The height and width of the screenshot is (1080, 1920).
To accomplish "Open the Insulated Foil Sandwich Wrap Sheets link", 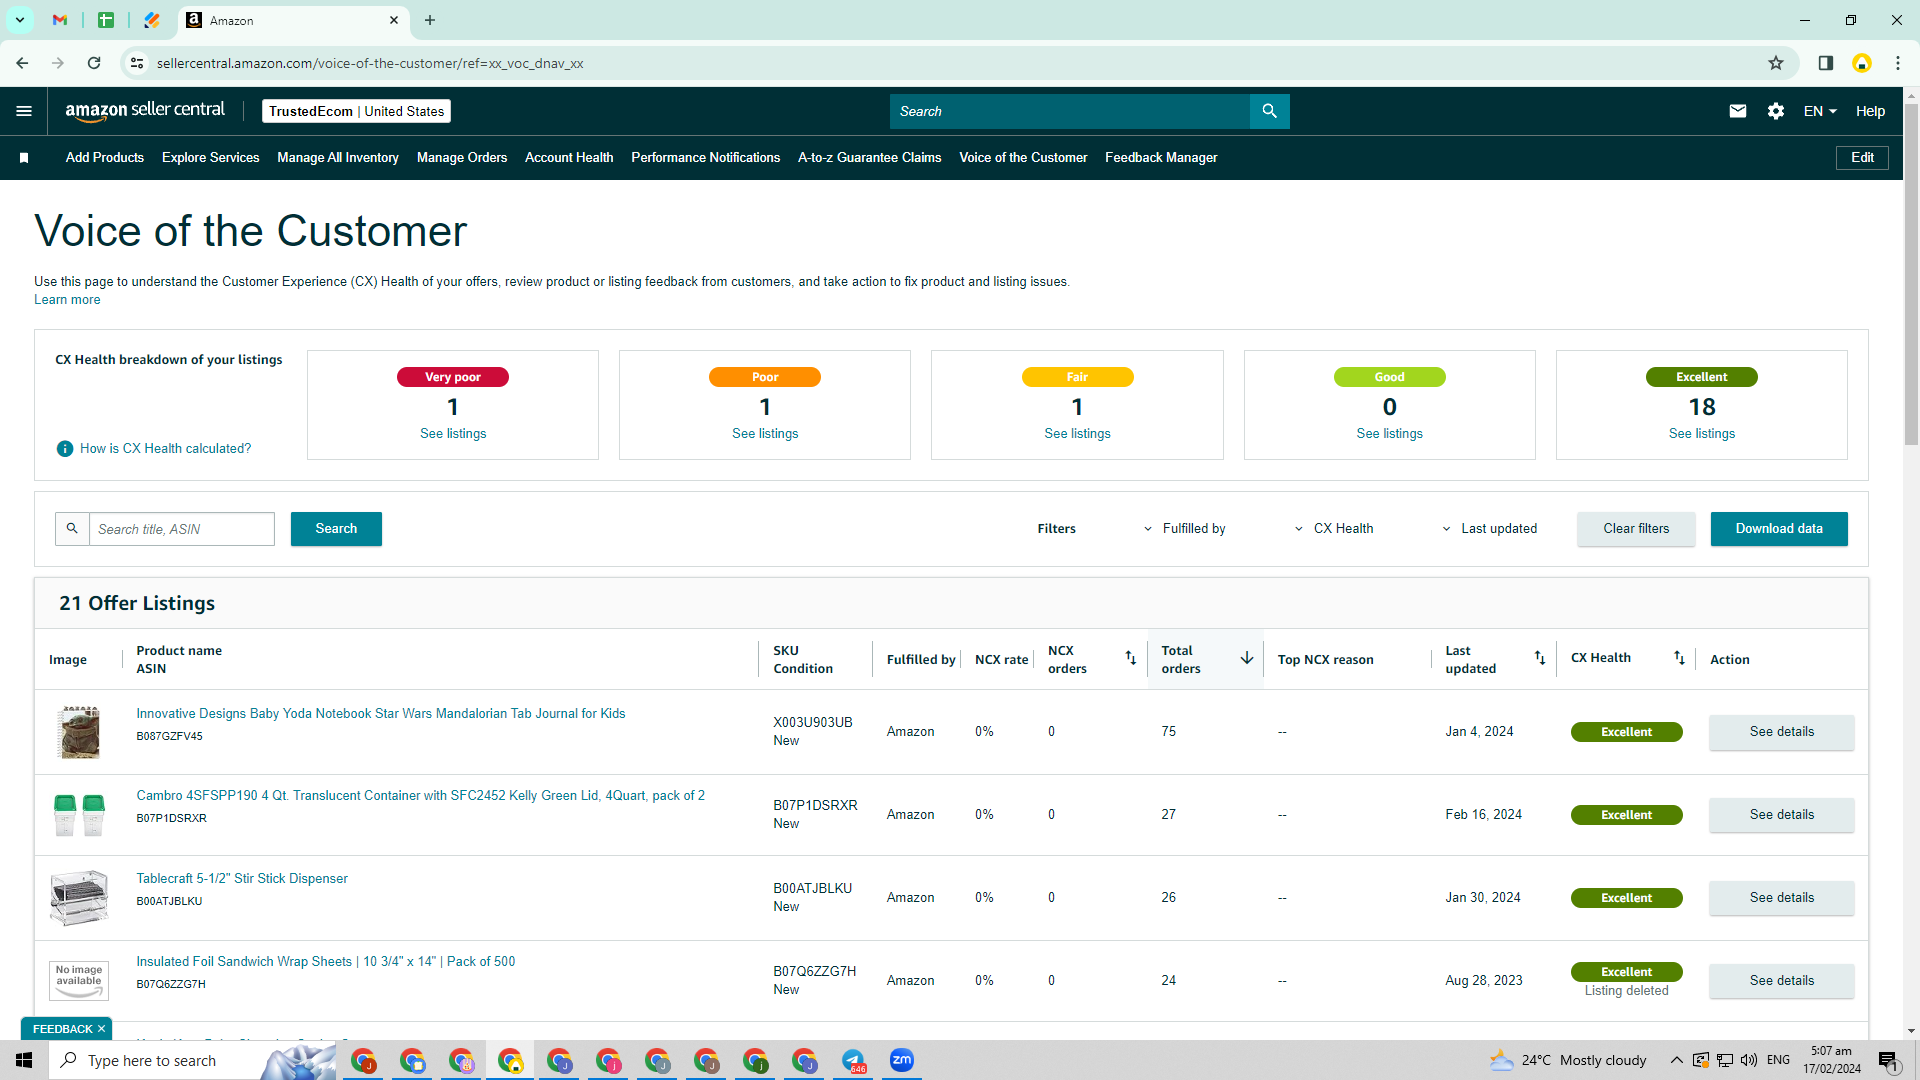I will 326,962.
